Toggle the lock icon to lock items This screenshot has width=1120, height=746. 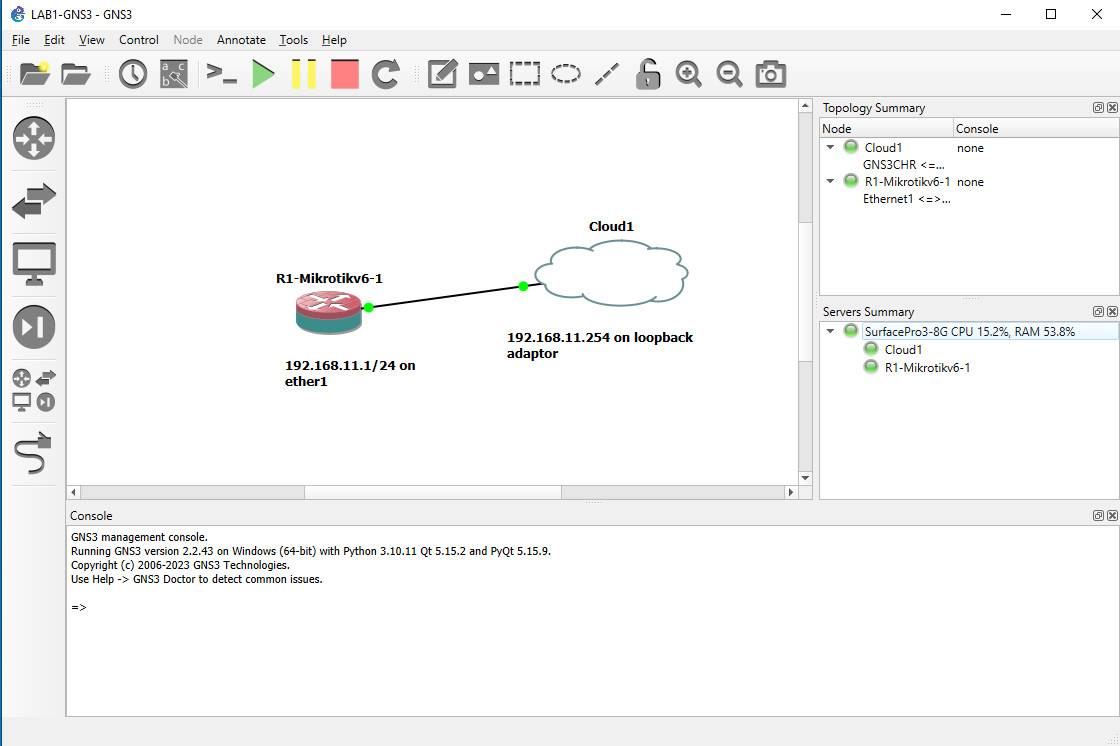pyautogui.click(x=647, y=73)
